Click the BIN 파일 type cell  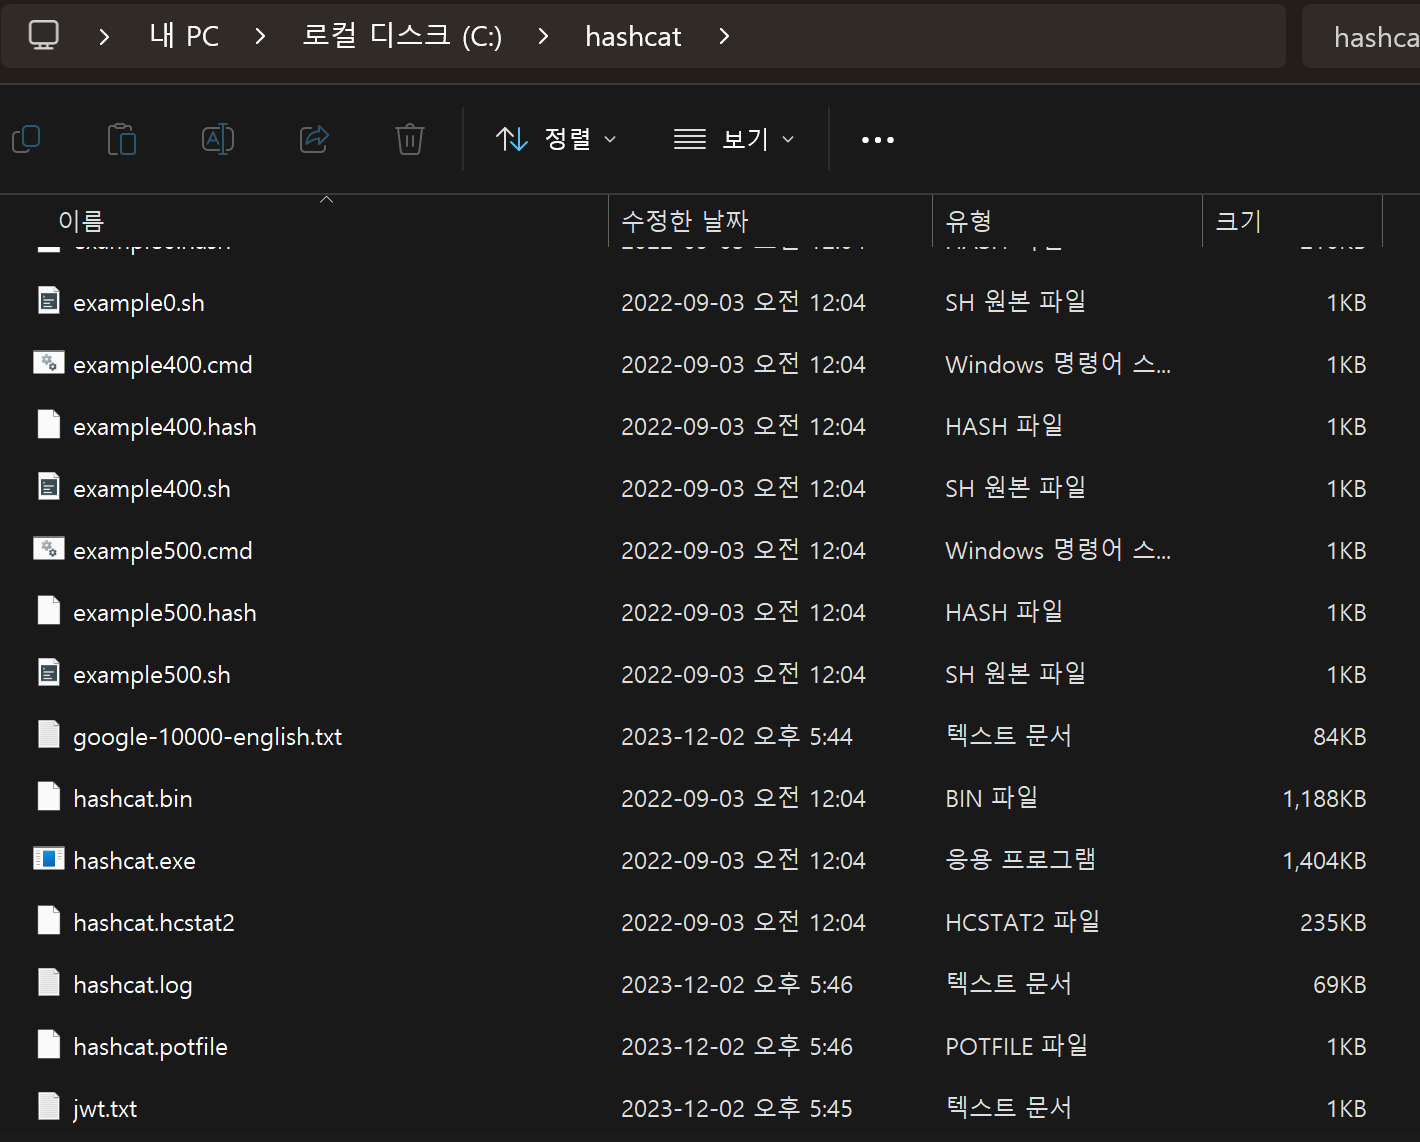pyautogui.click(x=992, y=798)
